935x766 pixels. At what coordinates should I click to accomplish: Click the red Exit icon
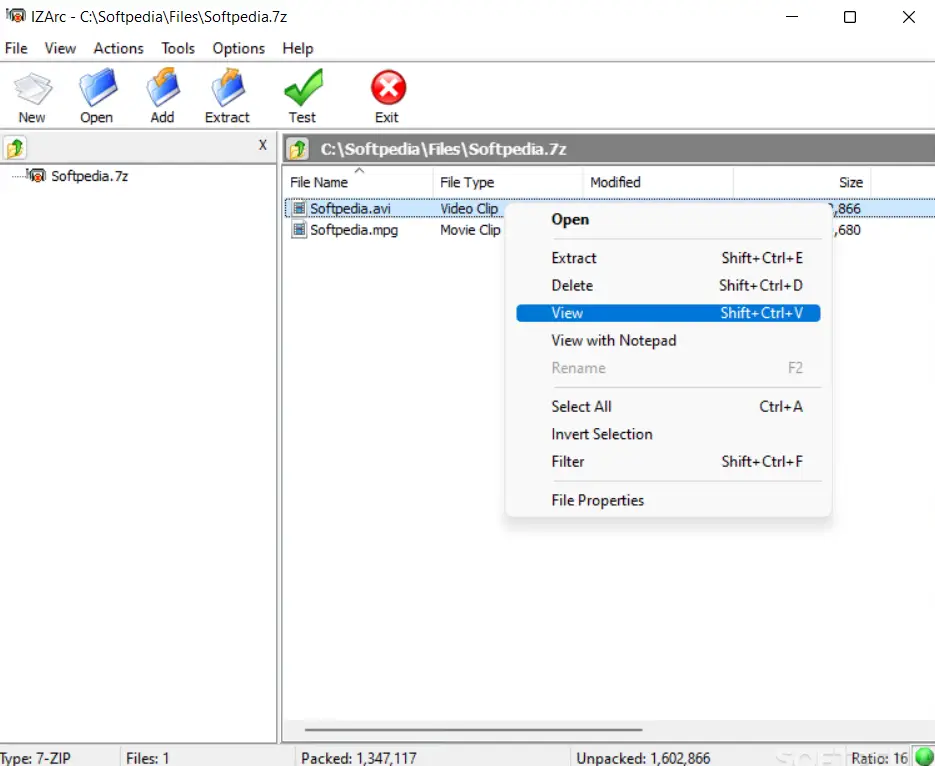point(387,90)
